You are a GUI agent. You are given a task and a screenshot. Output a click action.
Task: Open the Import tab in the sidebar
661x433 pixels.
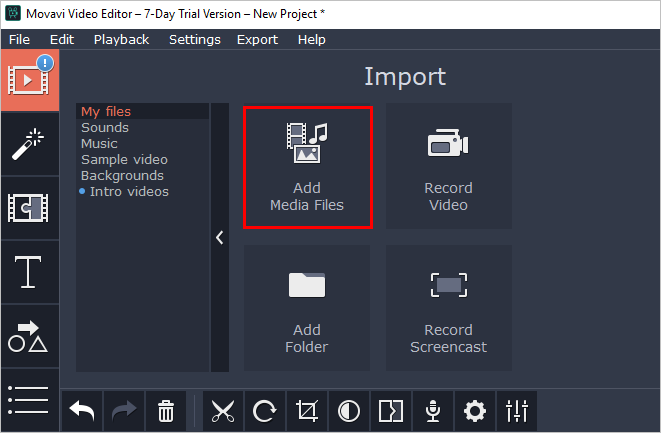30,80
